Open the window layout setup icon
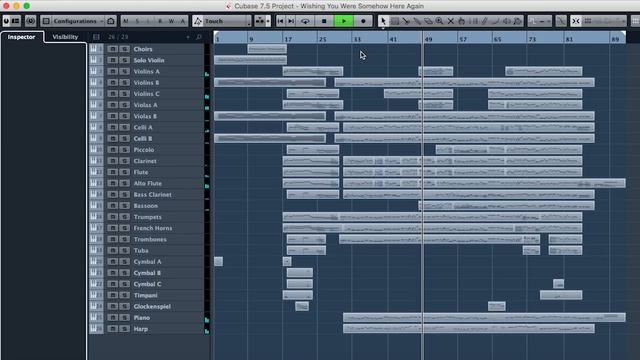Screen dimensions: 640x360 pyautogui.click(x=16, y=21)
